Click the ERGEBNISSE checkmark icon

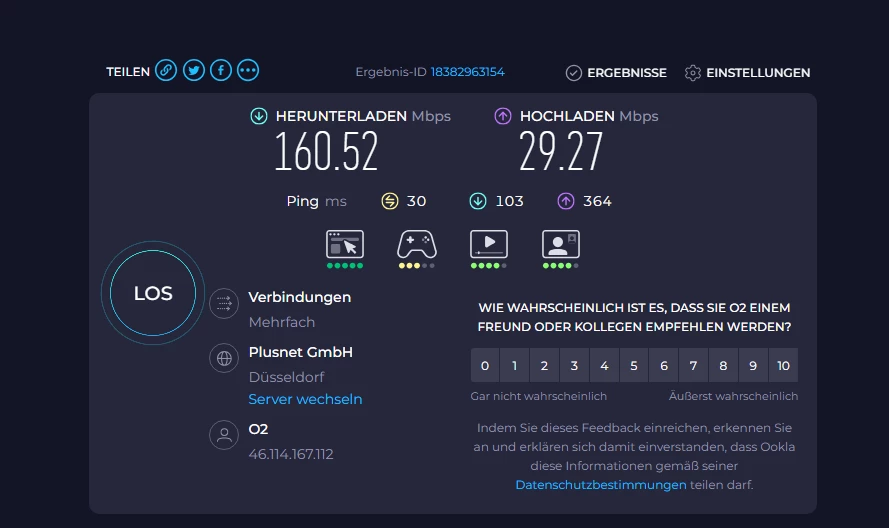tap(574, 73)
